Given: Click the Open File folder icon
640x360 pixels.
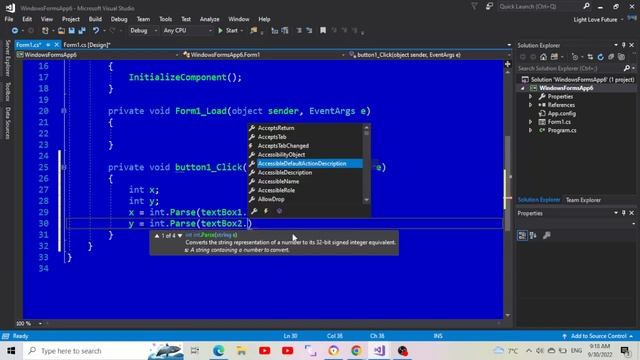Looking at the screenshot, I should tap(61, 31).
